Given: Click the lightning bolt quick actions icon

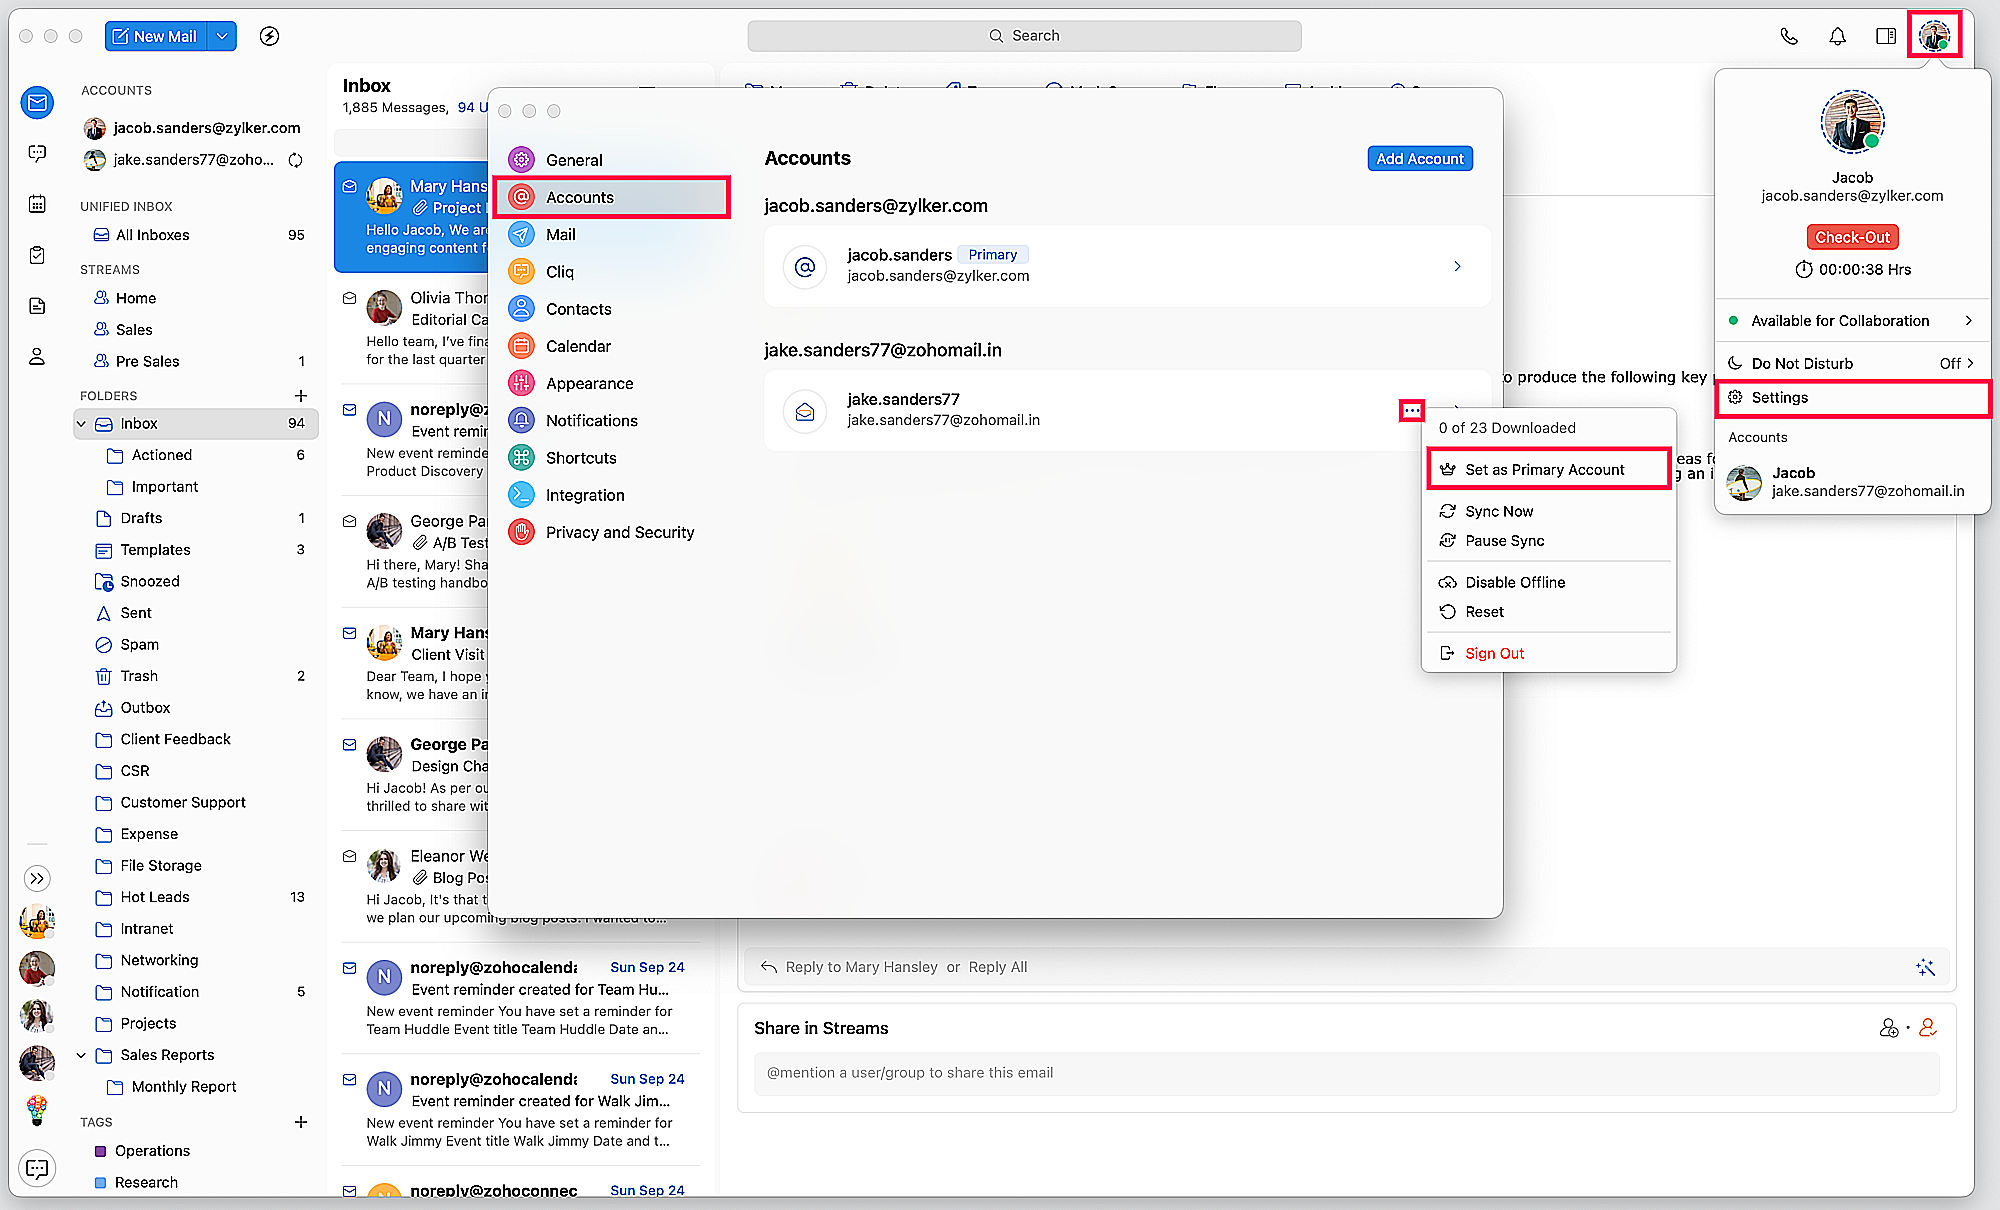Looking at the screenshot, I should [x=269, y=36].
